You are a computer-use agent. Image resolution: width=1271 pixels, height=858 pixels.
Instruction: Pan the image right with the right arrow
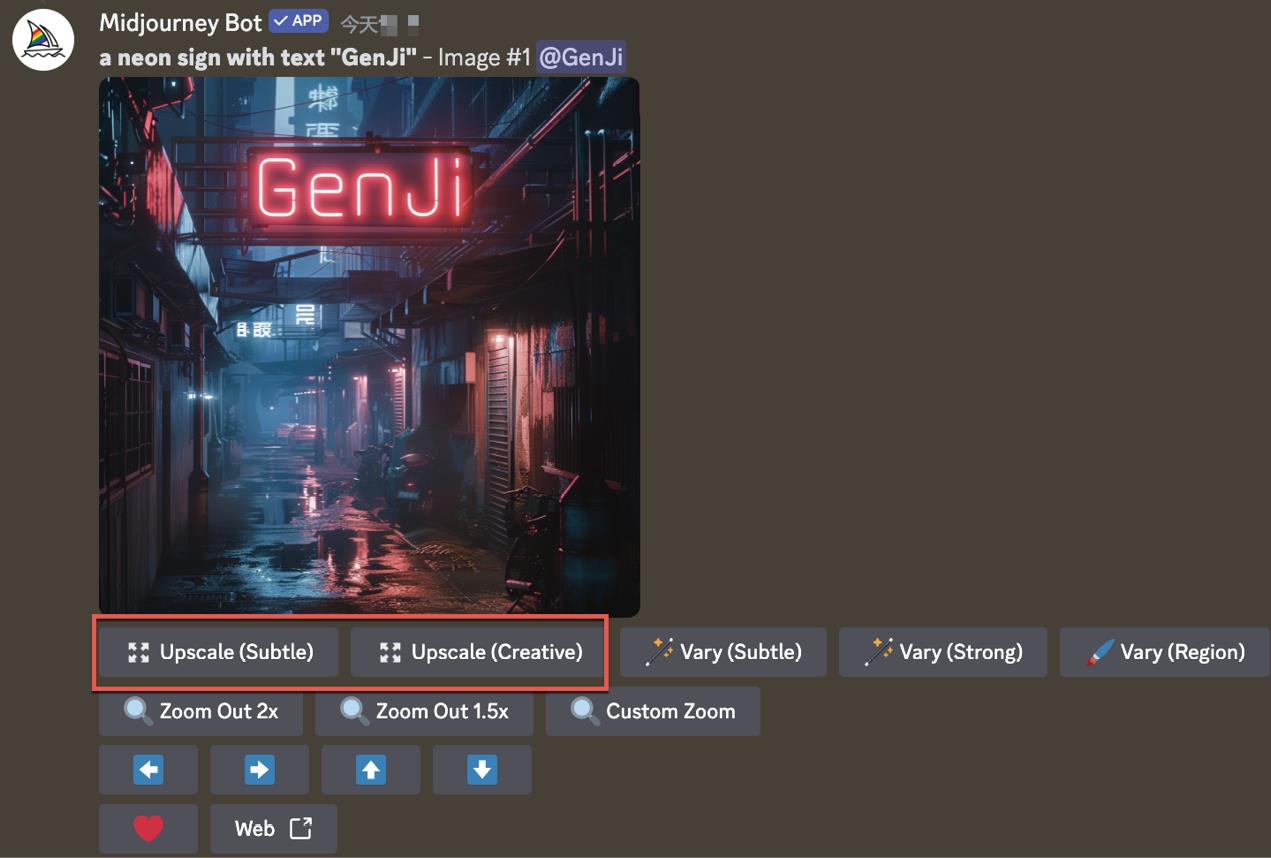(x=259, y=769)
